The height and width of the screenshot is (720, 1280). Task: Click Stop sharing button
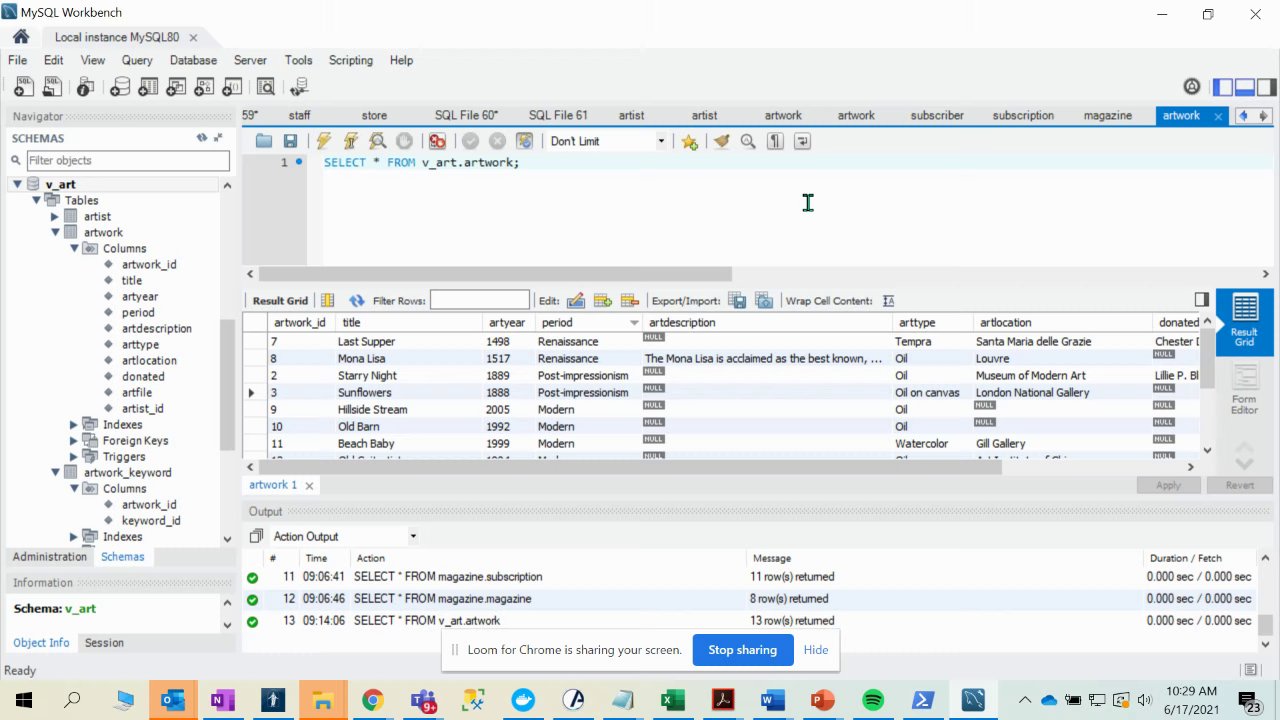click(742, 650)
